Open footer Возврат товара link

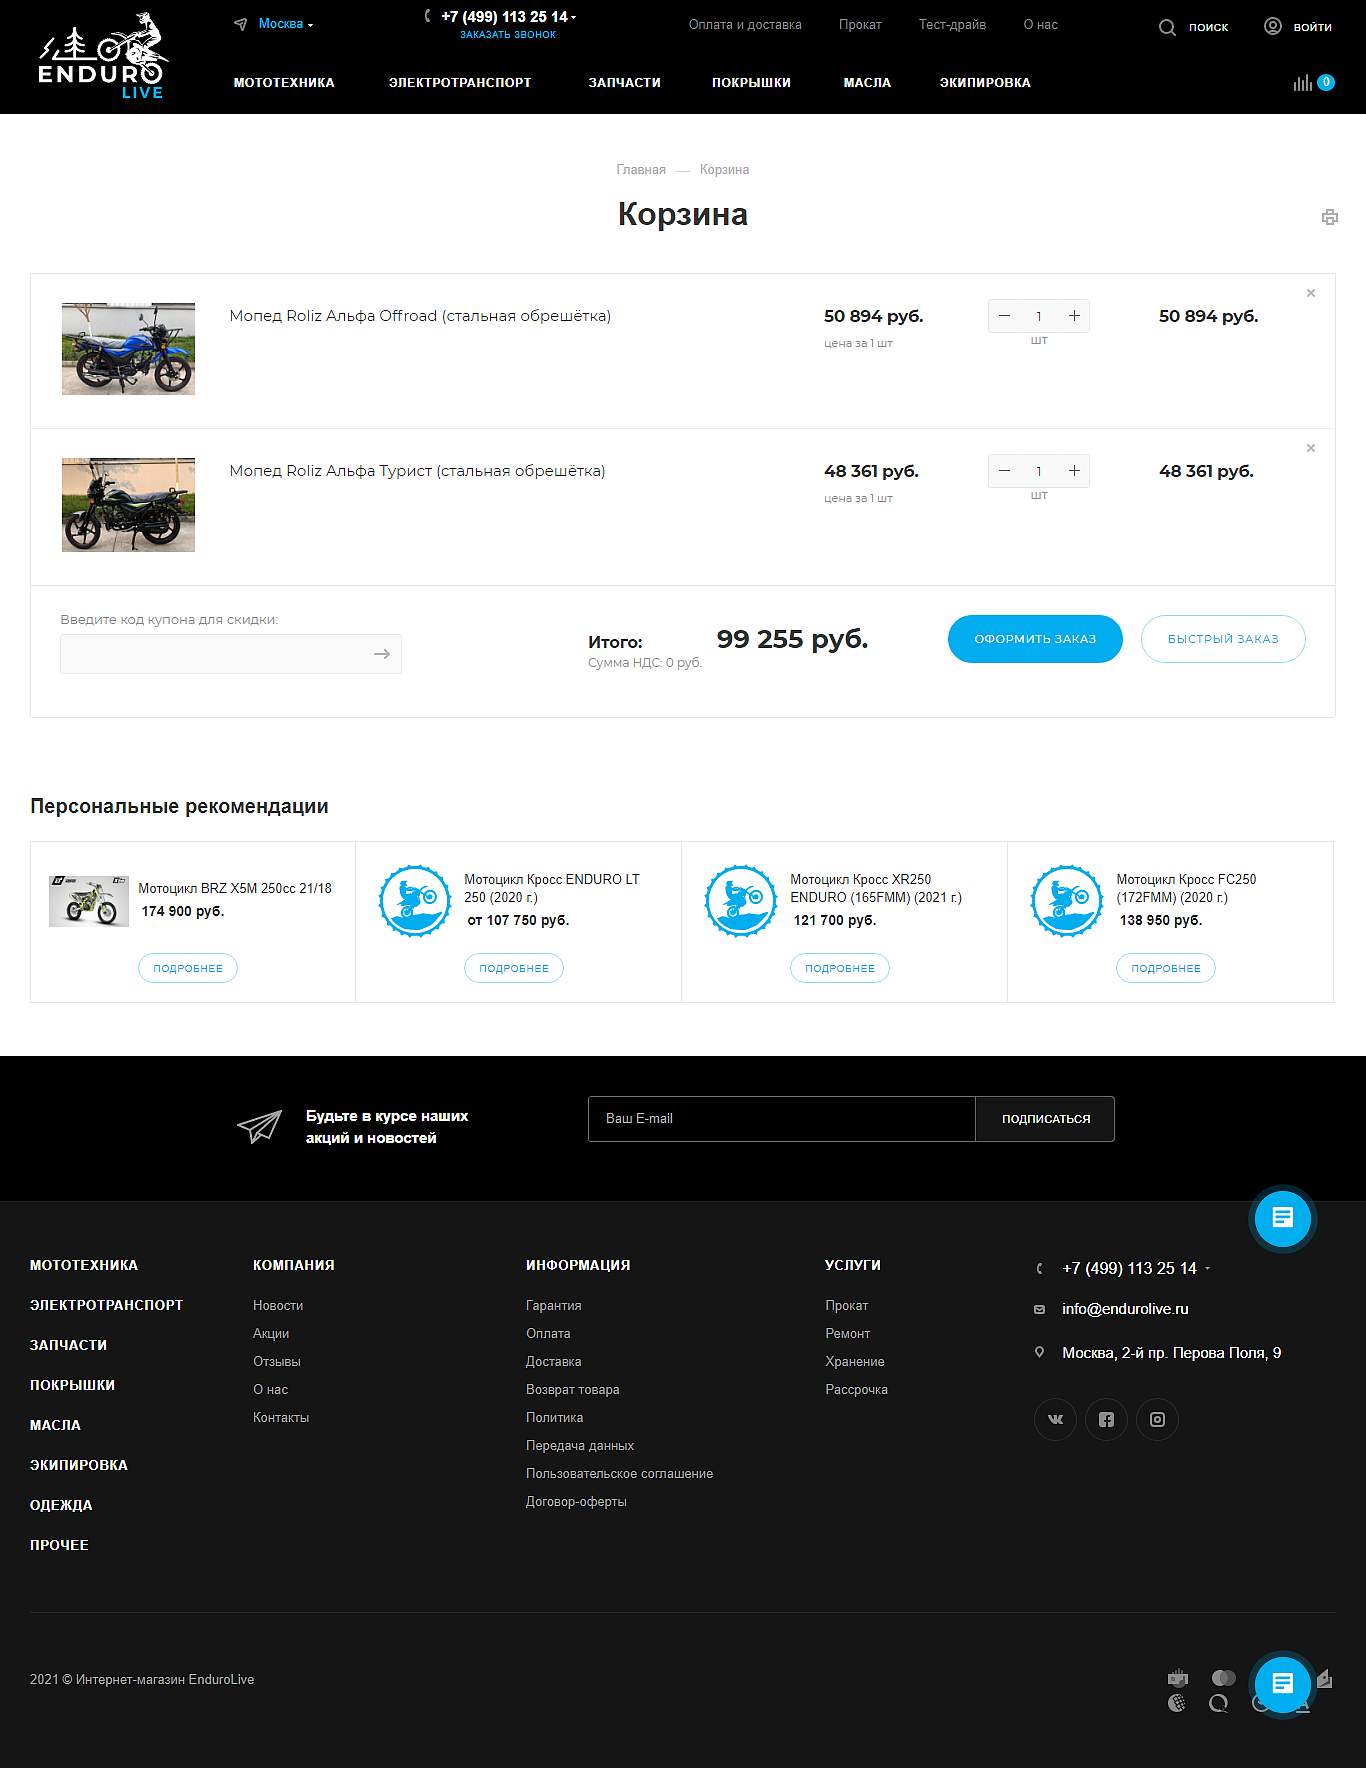[573, 1390]
